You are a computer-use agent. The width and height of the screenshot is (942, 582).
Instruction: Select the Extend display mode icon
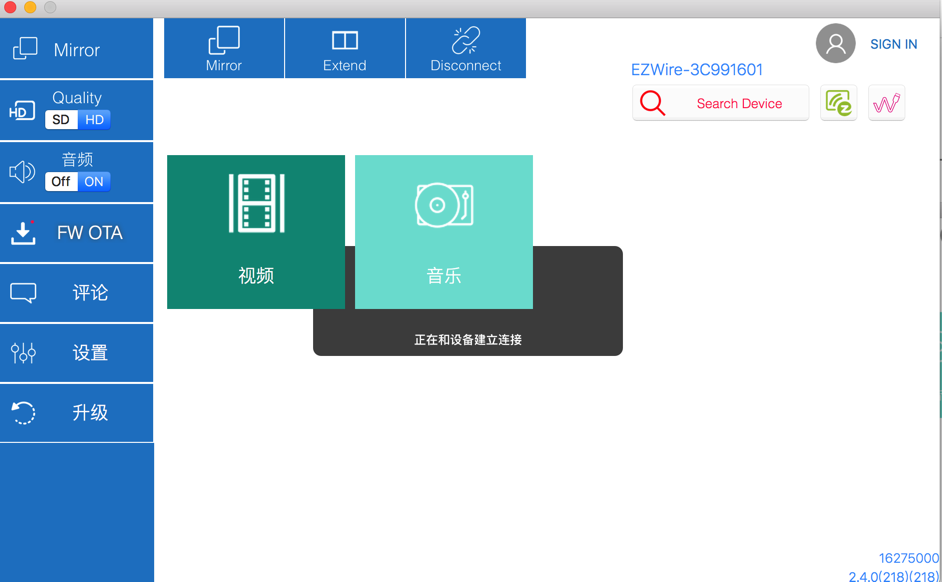point(345,40)
